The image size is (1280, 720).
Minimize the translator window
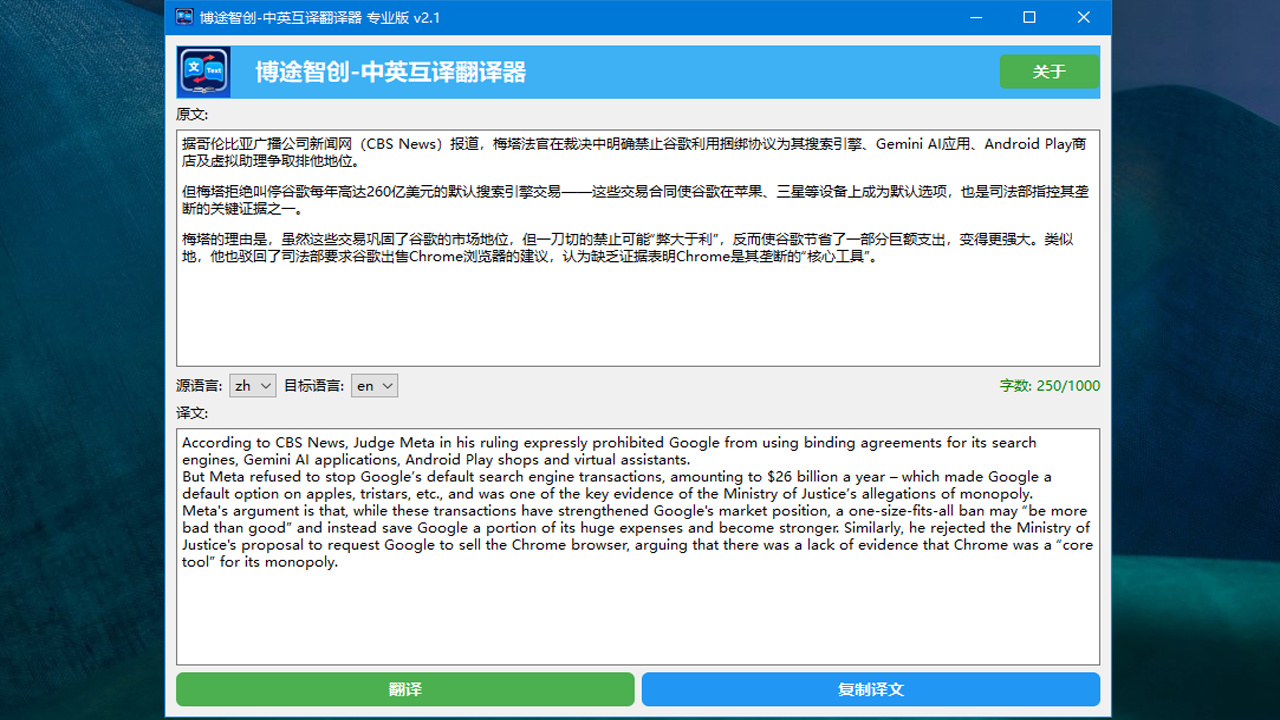tap(975, 17)
